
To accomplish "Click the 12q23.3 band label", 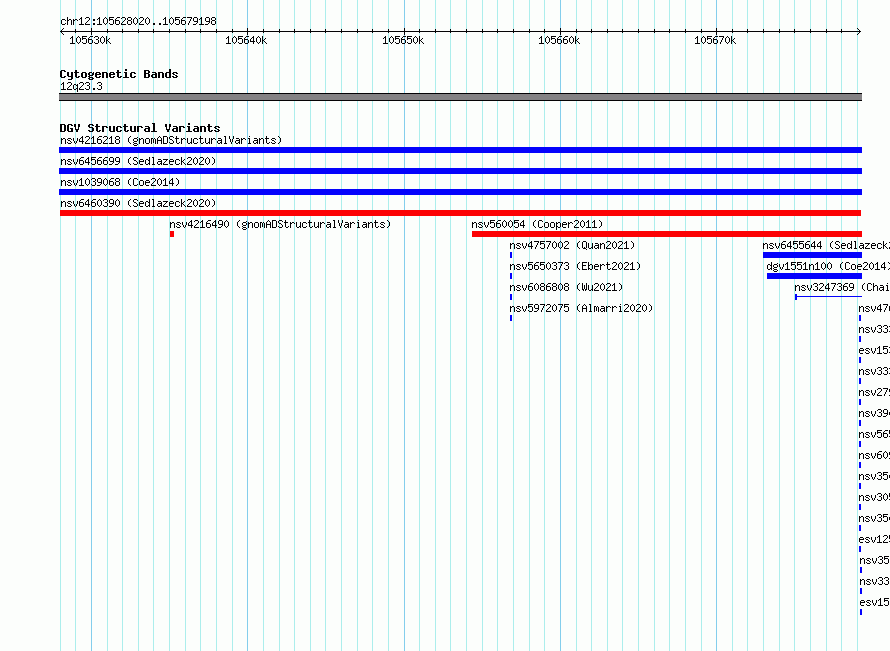I will pyautogui.click(x=81, y=86).
